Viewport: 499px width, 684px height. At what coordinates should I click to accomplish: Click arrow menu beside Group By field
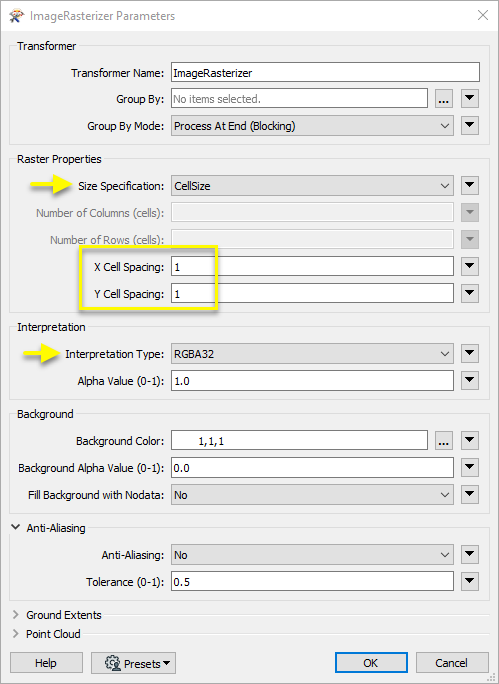point(470,99)
